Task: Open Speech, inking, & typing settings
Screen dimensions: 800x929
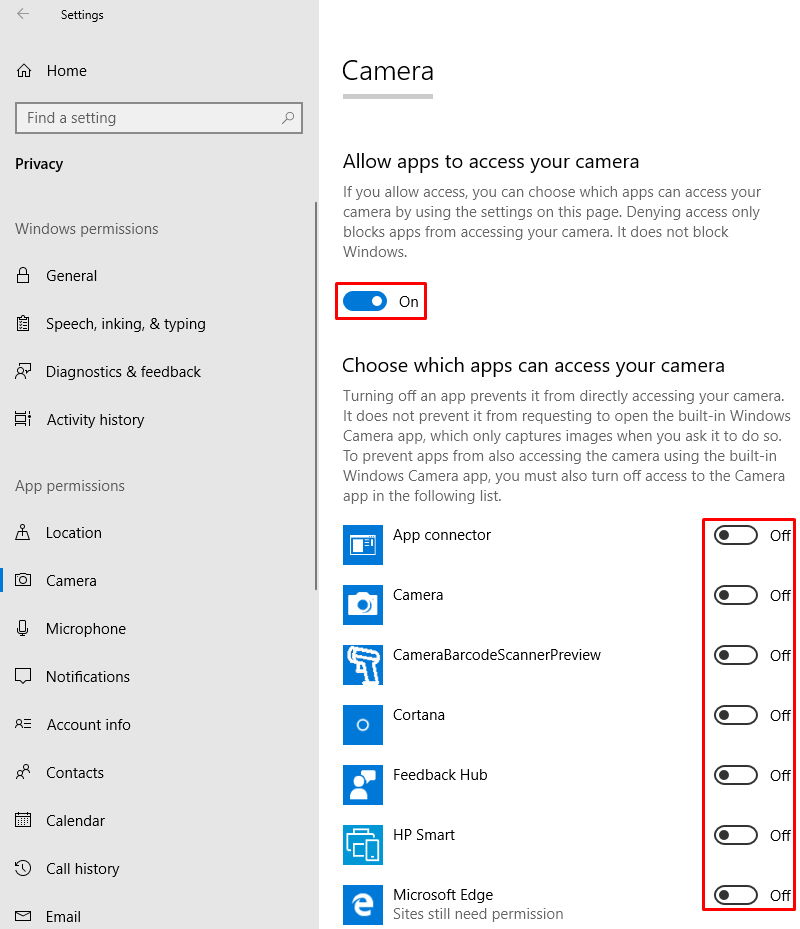Action: click(125, 323)
